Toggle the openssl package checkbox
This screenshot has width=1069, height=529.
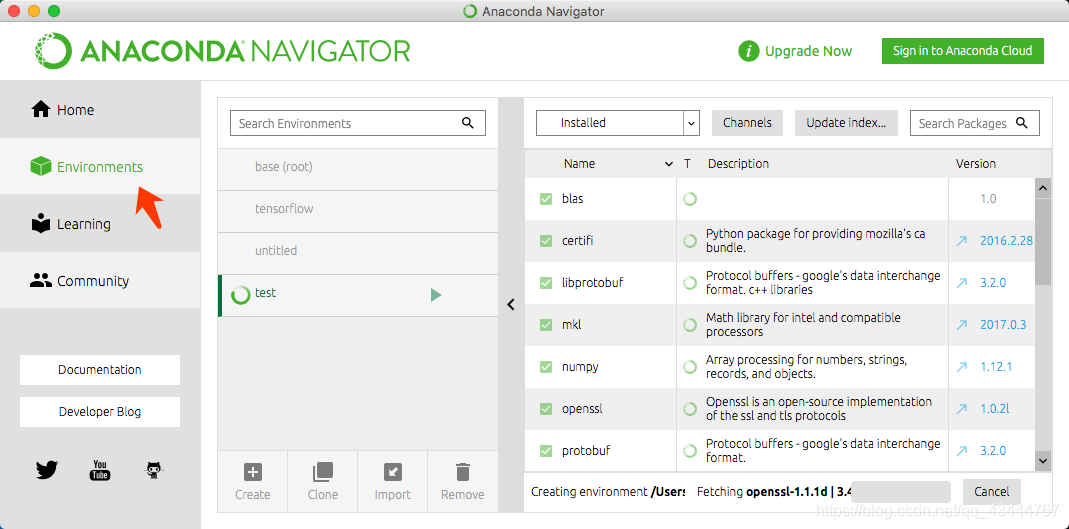tap(545, 409)
